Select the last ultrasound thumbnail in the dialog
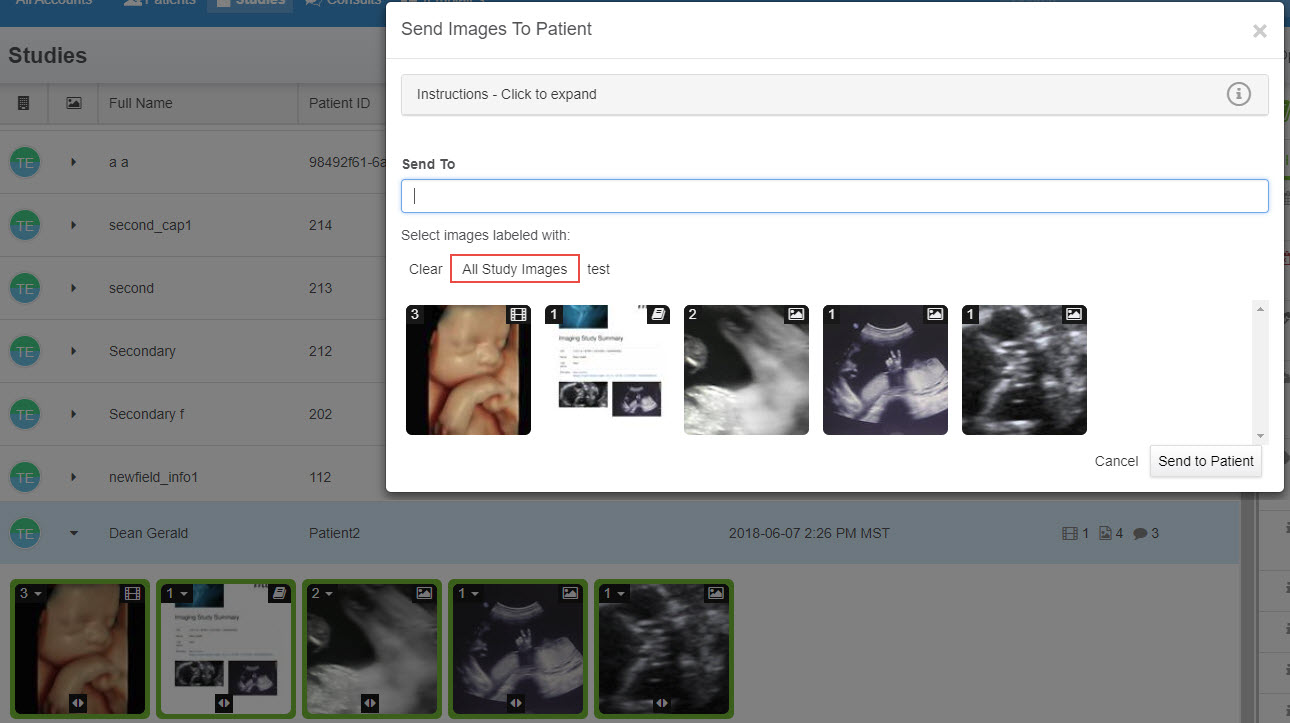The height and width of the screenshot is (723, 1290). 1024,370
